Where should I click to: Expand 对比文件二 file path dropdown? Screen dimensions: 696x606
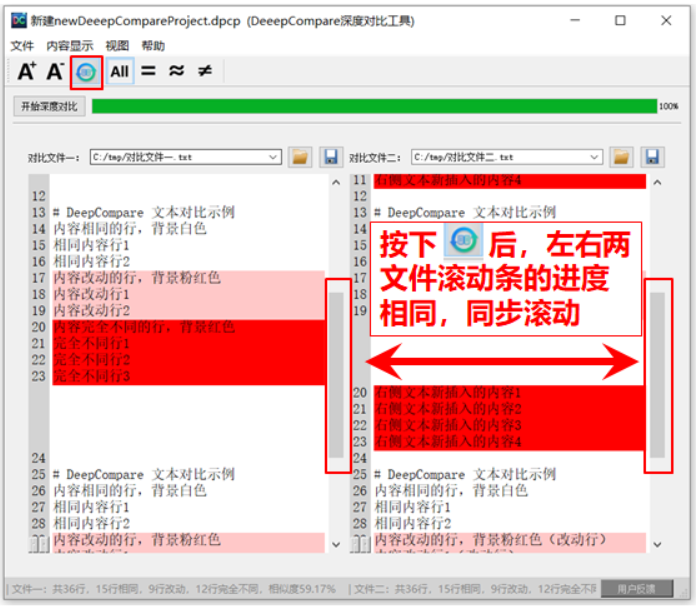tap(595, 157)
